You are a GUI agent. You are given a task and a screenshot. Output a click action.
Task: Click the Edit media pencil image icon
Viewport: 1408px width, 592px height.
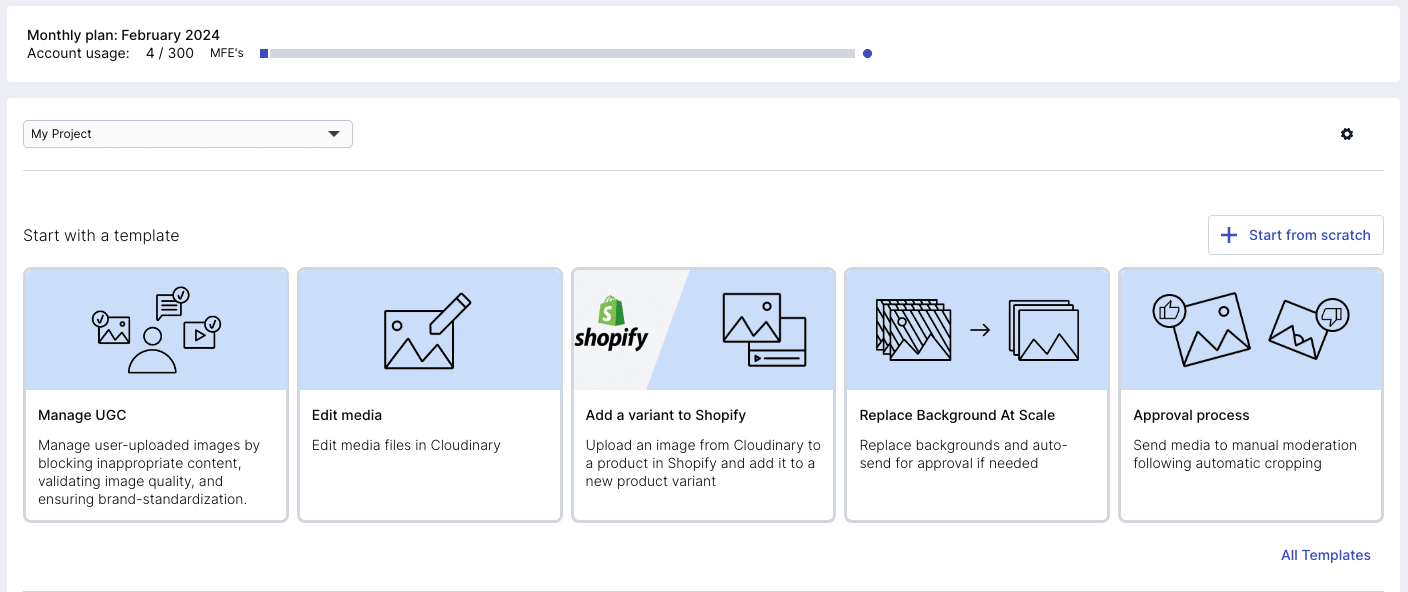click(x=428, y=330)
